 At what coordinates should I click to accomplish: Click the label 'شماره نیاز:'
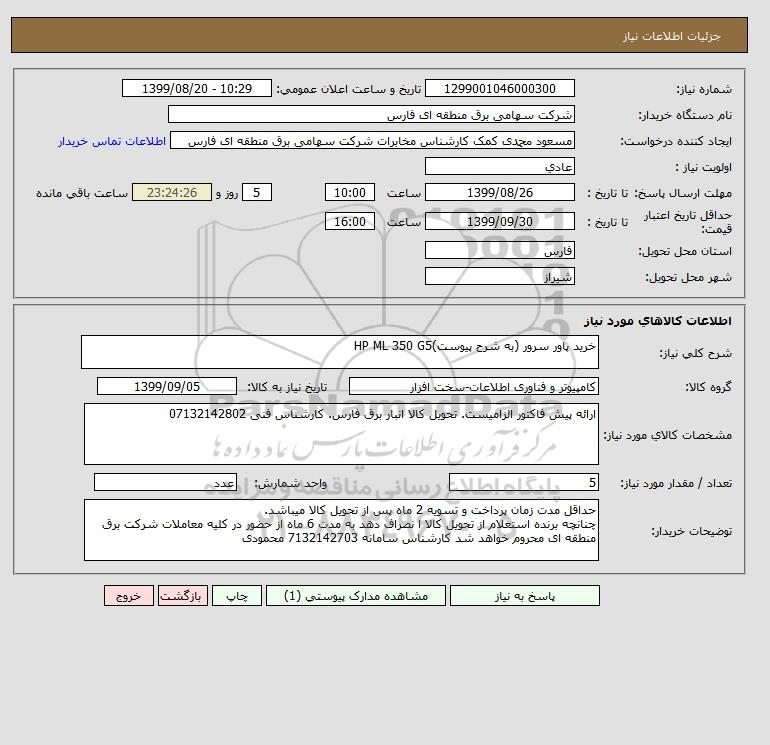click(704, 89)
